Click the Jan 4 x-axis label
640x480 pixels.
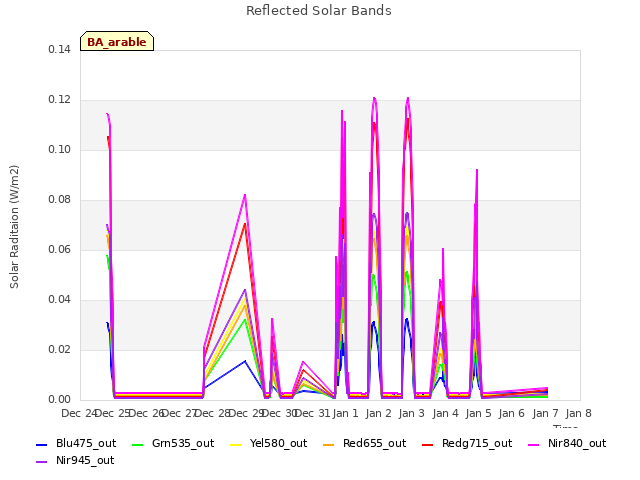(445, 413)
